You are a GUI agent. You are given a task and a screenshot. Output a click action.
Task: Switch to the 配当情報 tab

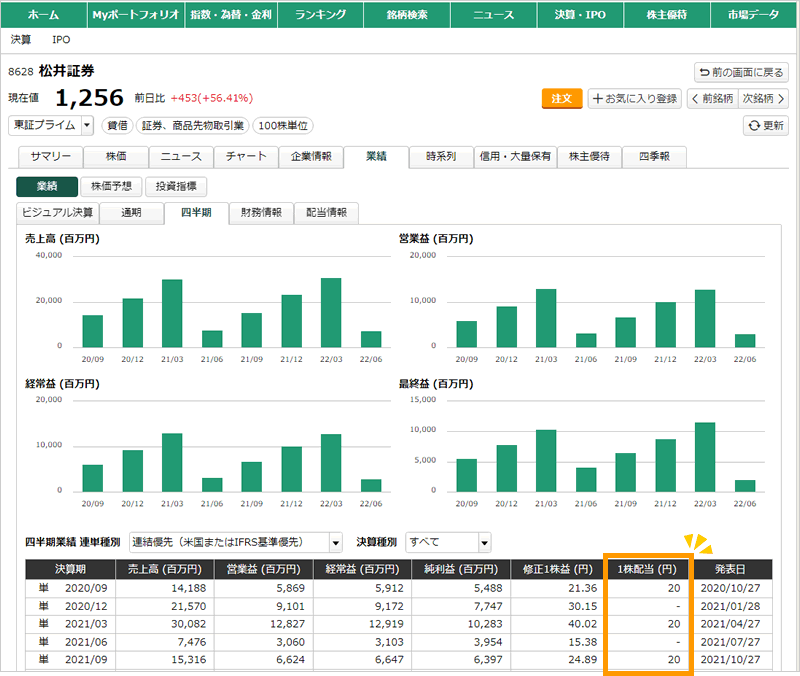point(327,213)
